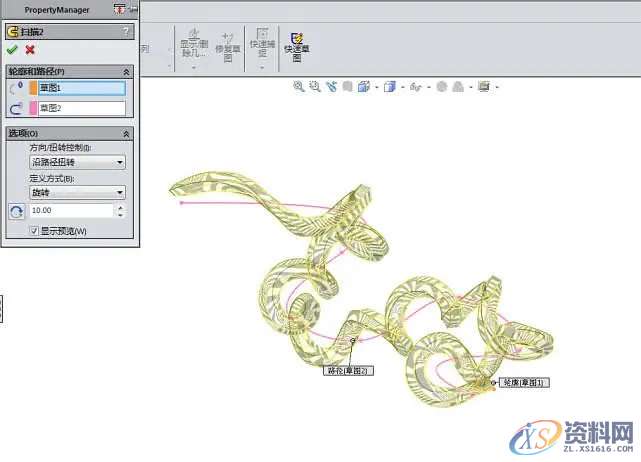This screenshot has height=462, width=641.
Task: Open the 快速草图 rapid sketch tool
Action: tap(297, 47)
